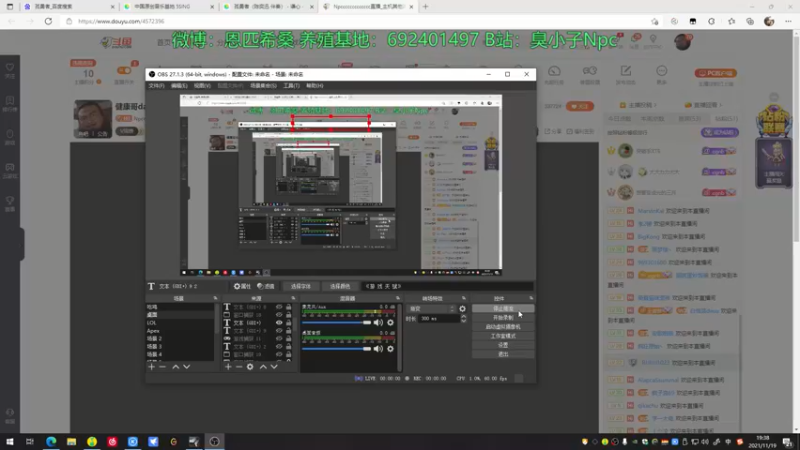Open the Edge three-dots settings menu
Viewport: 800px width, 450px height.
tap(788, 21)
